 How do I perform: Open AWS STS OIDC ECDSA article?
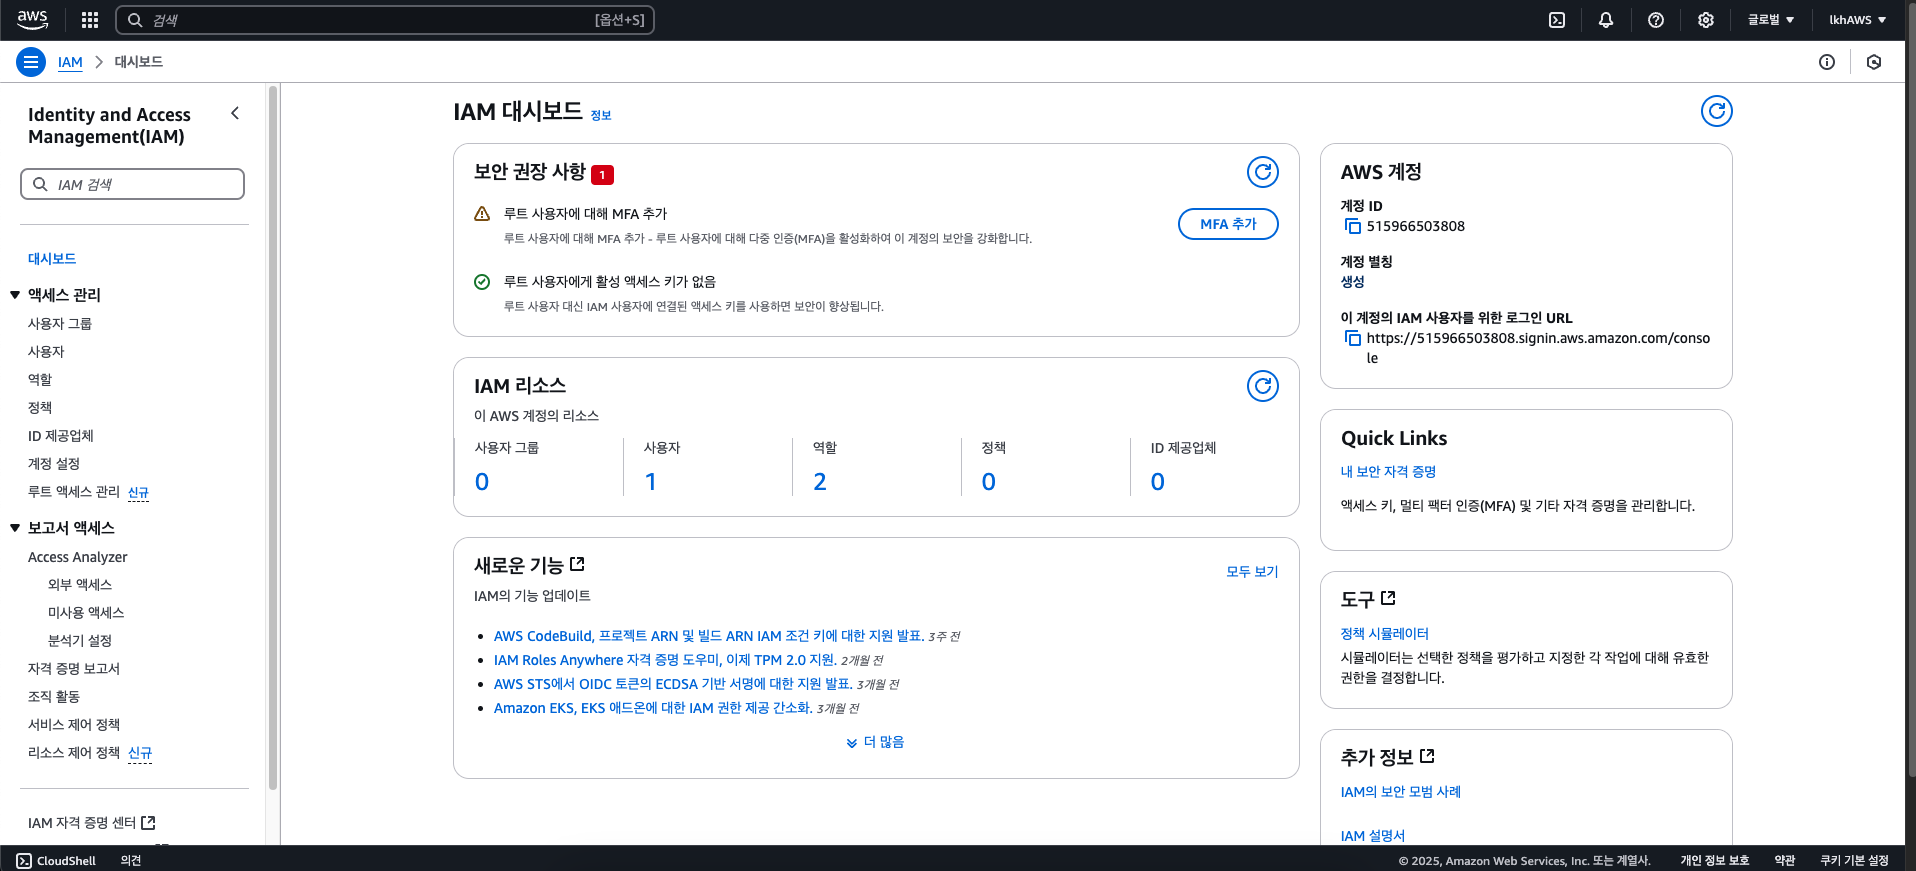tap(673, 684)
